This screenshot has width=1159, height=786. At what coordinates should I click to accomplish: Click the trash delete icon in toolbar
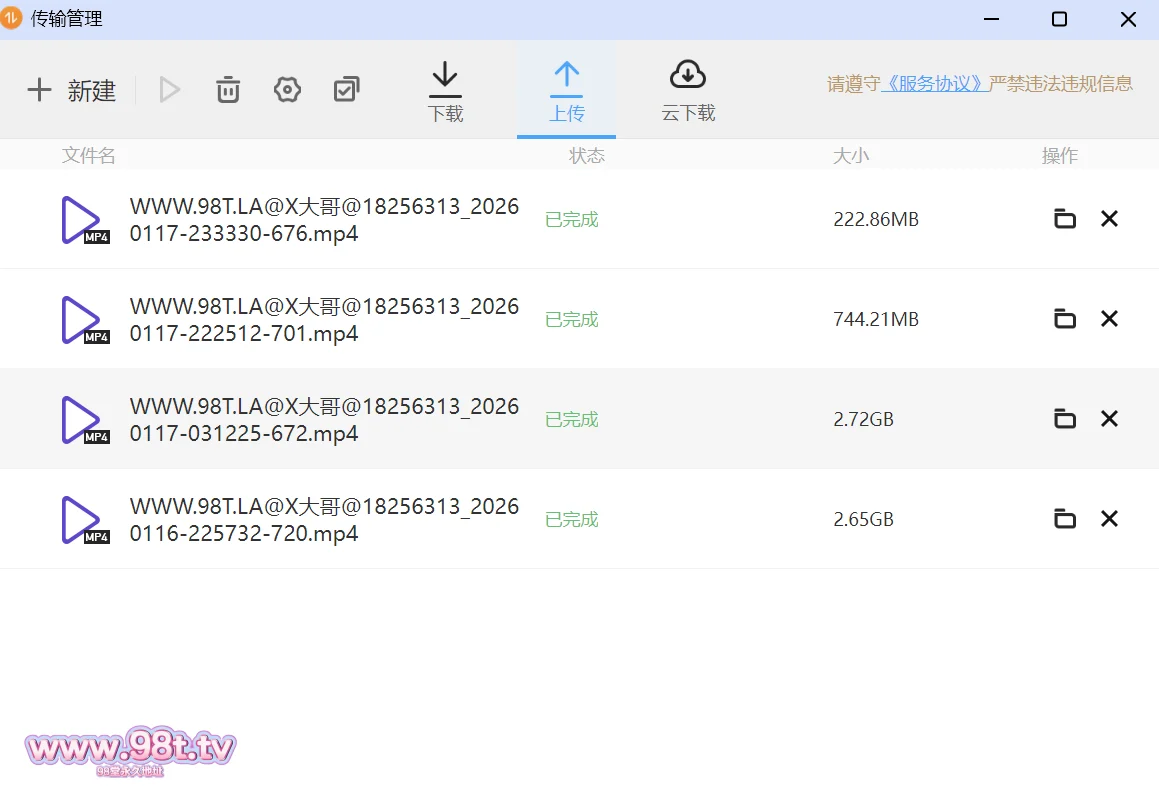pyautogui.click(x=228, y=90)
